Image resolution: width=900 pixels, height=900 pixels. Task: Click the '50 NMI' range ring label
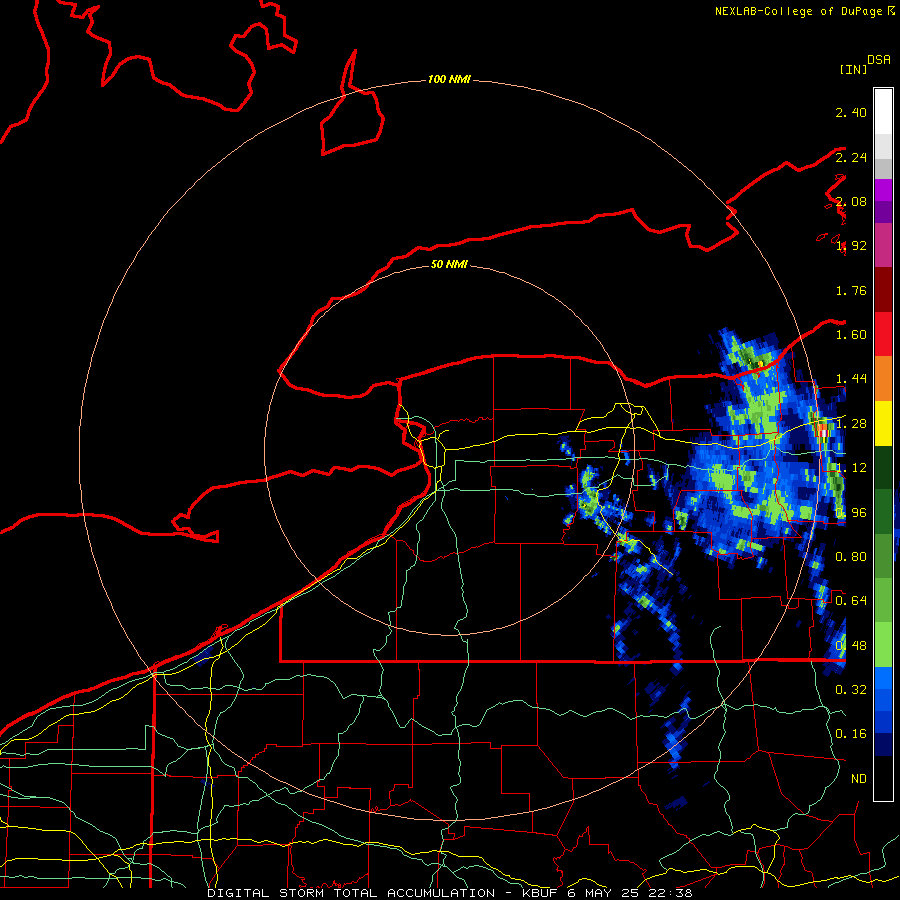(x=449, y=264)
